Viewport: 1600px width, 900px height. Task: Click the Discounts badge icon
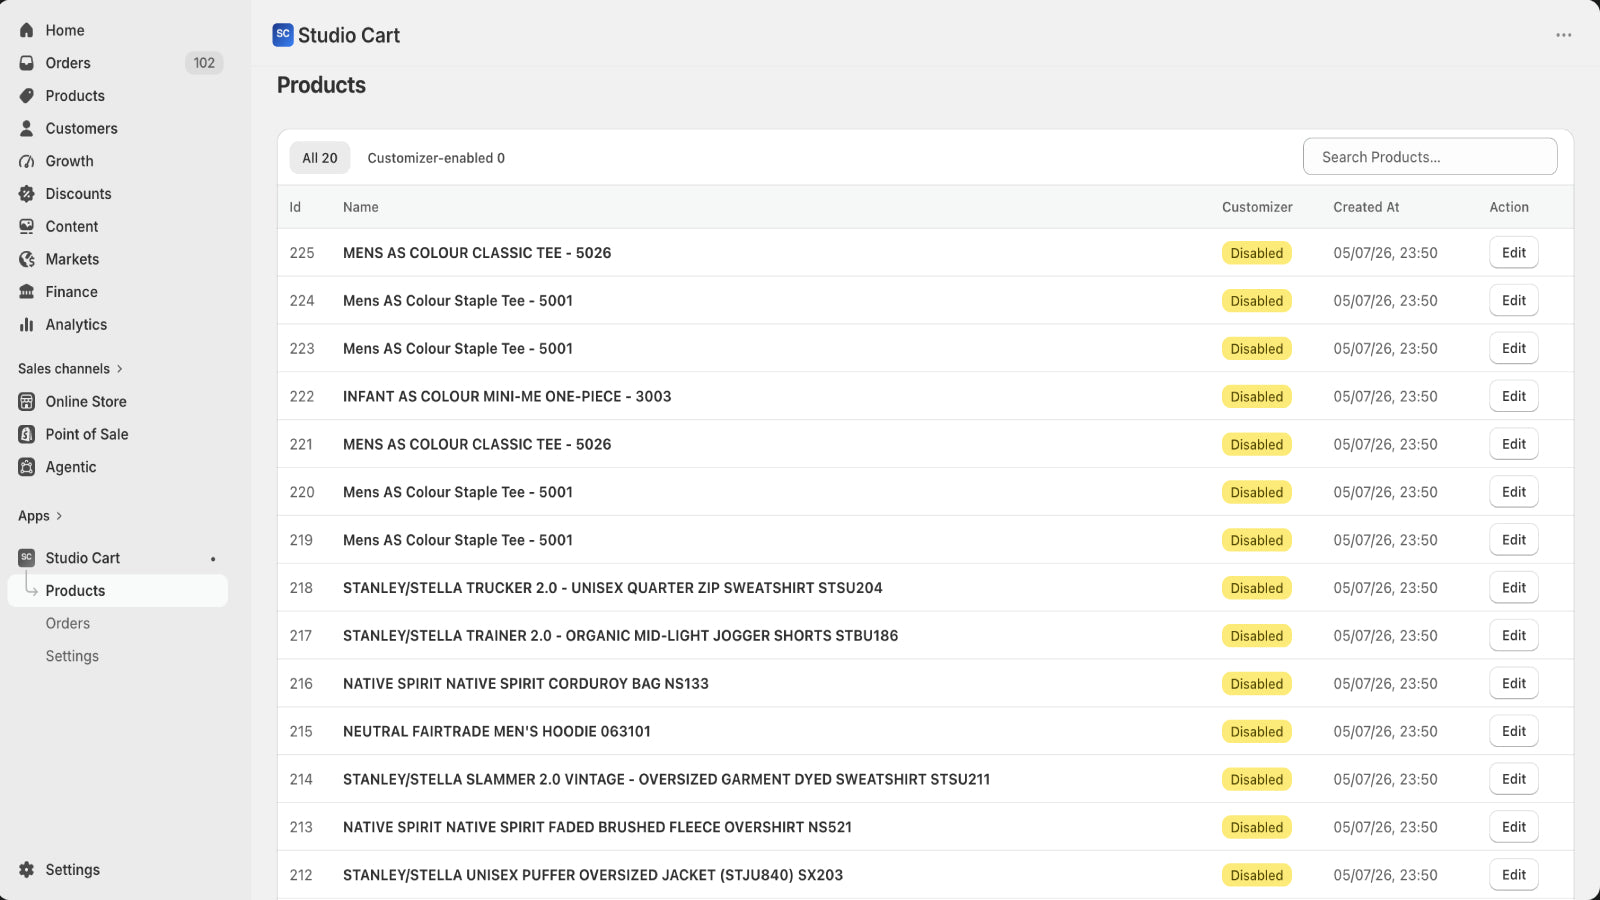(x=27, y=194)
